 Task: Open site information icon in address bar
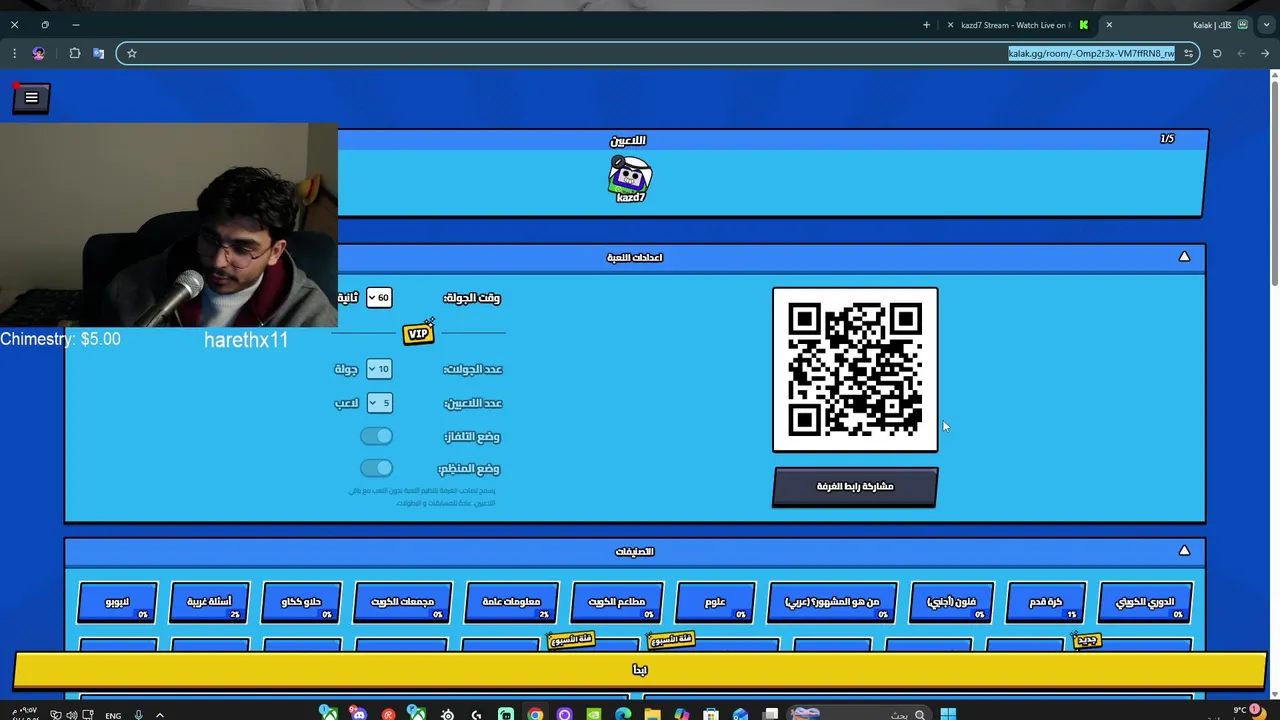pyautogui.click(x=1188, y=53)
